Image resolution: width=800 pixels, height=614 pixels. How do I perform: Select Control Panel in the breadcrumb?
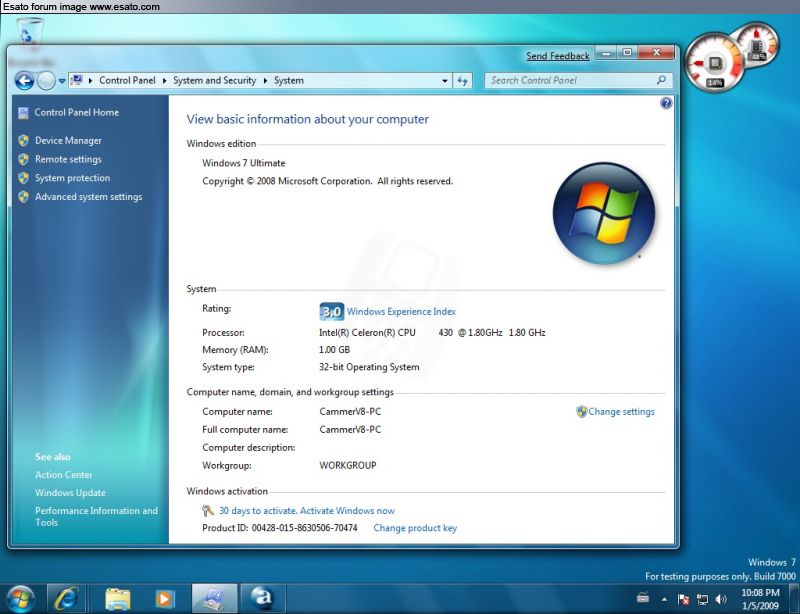(127, 80)
